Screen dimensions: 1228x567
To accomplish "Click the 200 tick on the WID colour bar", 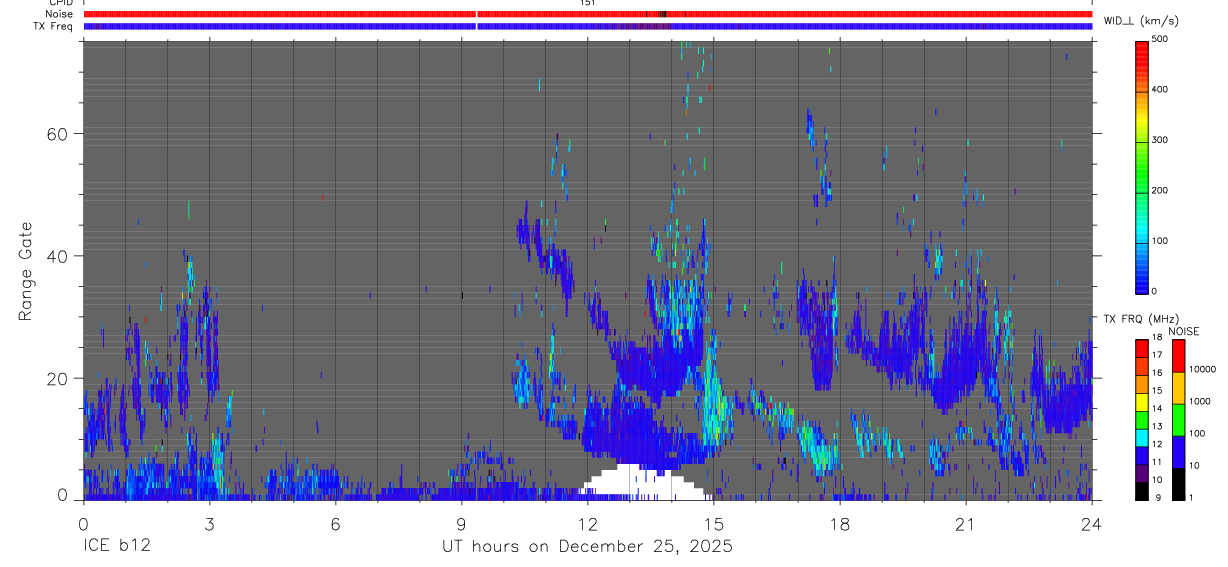I will click(x=1160, y=190).
